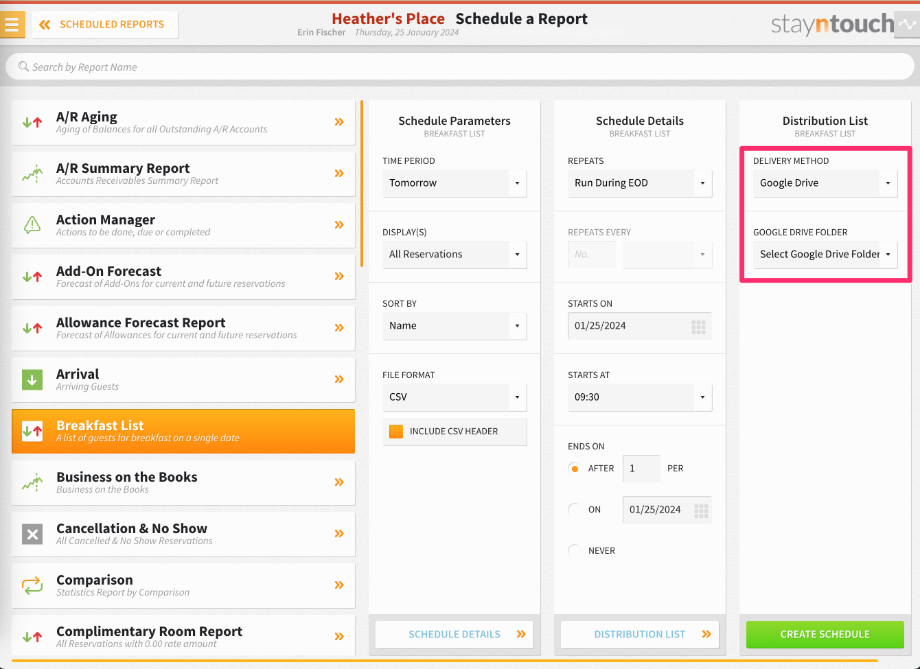Viewport: 920px width, 669px height.
Task: Open the Starts At time dropdown 09:30
Action: click(640, 397)
